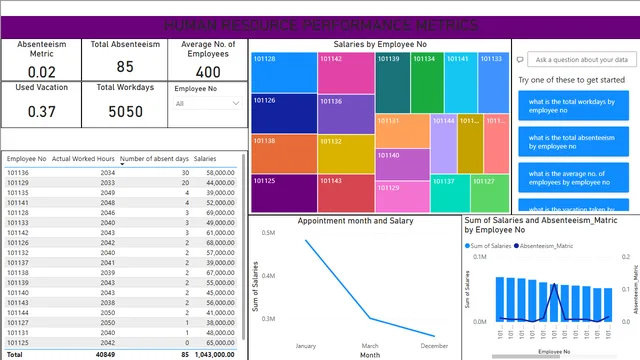Select the pink treemap tile 101142
This screenshot has height=360, width=640.
[x=346, y=73]
